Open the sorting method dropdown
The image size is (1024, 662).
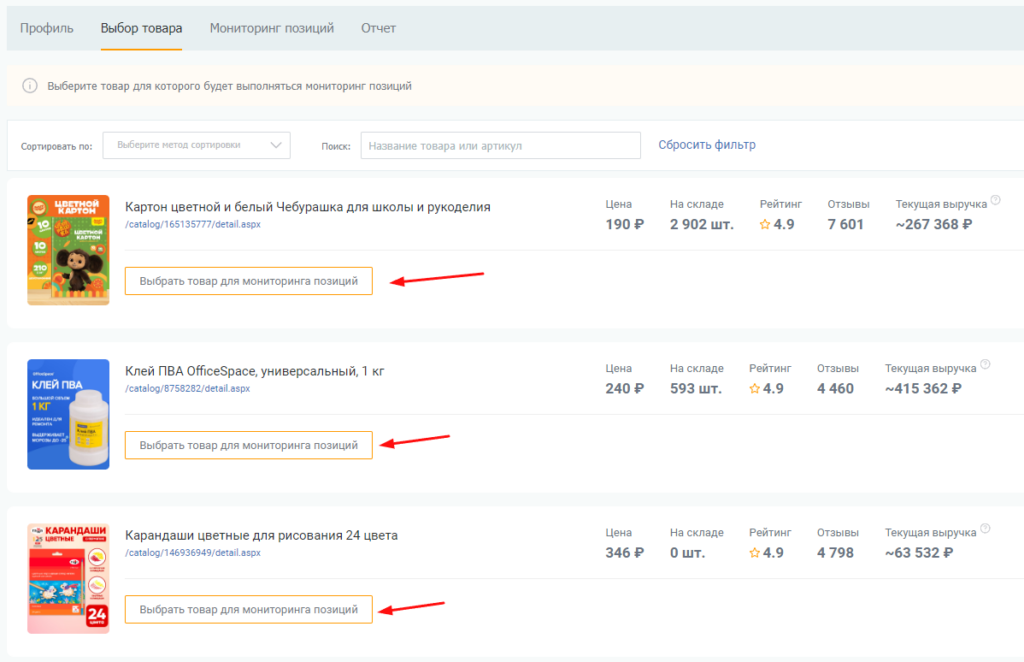tap(196, 145)
